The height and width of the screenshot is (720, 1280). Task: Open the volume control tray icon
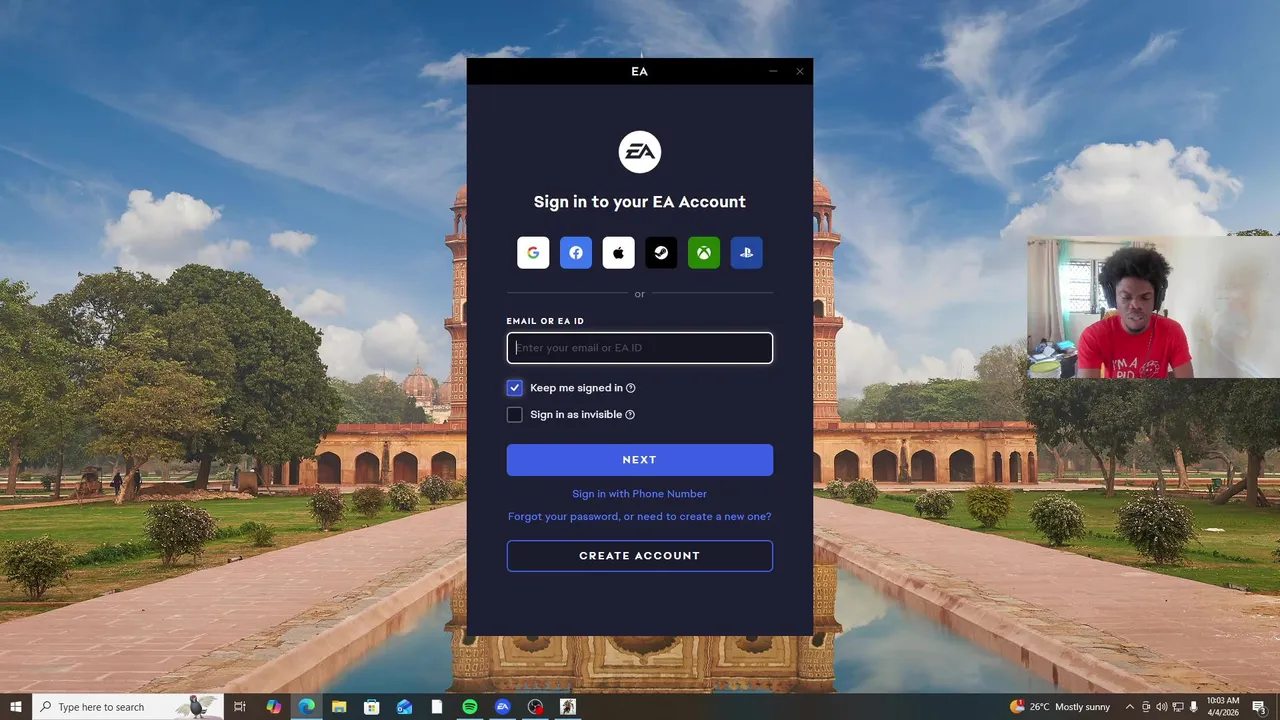pyautogui.click(x=1162, y=707)
